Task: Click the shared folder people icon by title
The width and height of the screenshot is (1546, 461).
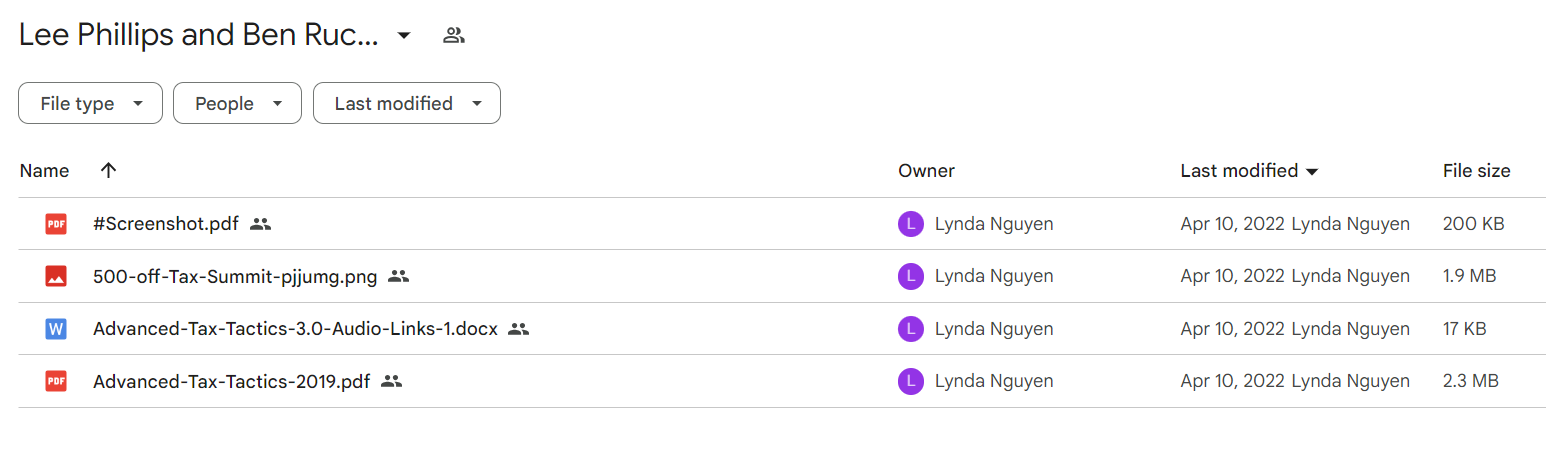Action: (454, 36)
